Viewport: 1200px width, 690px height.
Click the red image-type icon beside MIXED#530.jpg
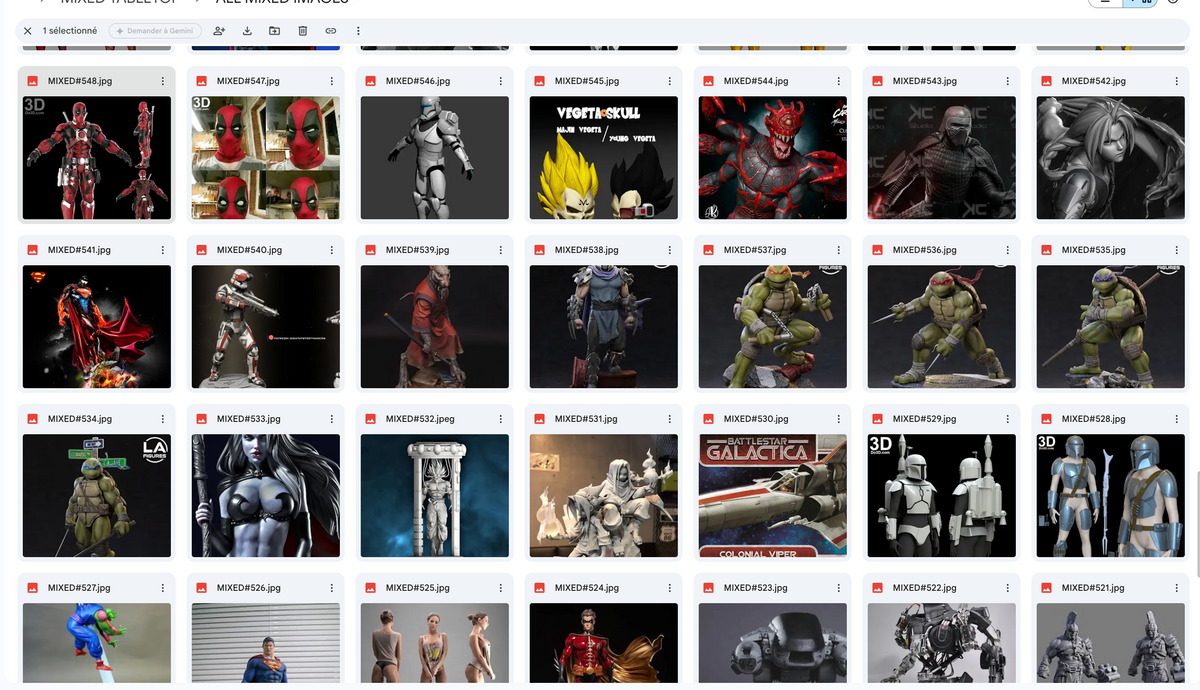click(x=708, y=419)
